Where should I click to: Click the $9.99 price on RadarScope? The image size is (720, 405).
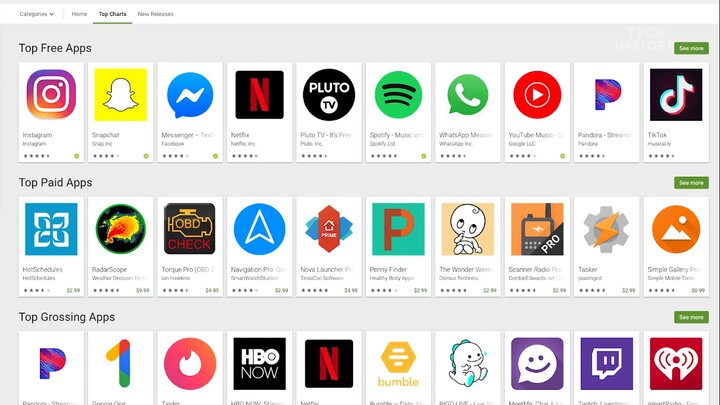point(143,290)
